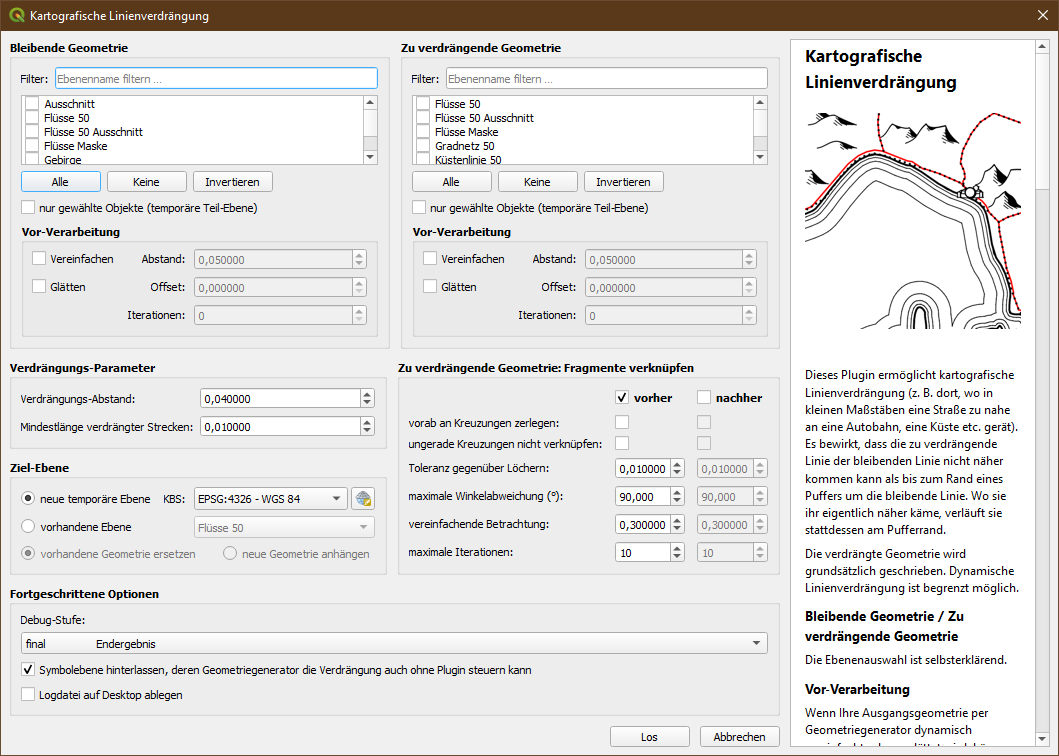Click Keine under Bleibende Geometrie
This screenshot has width=1059, height=756.
coord(147,182)
